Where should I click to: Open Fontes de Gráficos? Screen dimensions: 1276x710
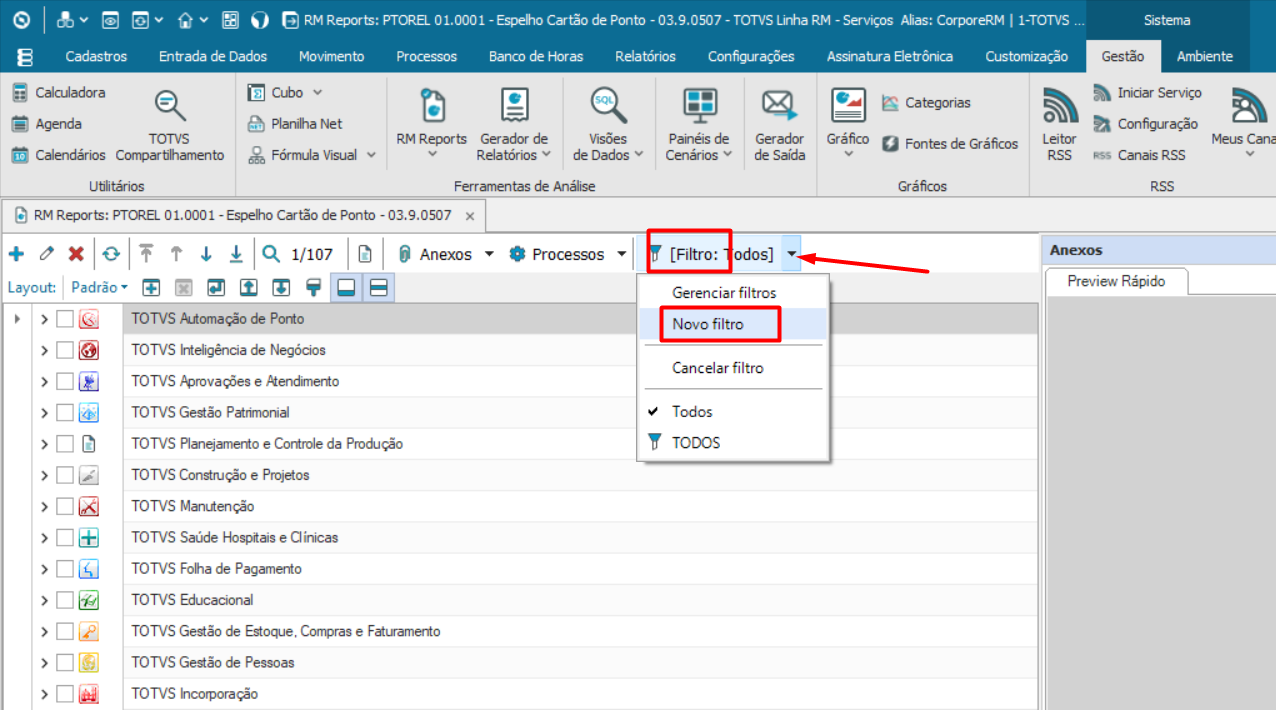[950, 144]
